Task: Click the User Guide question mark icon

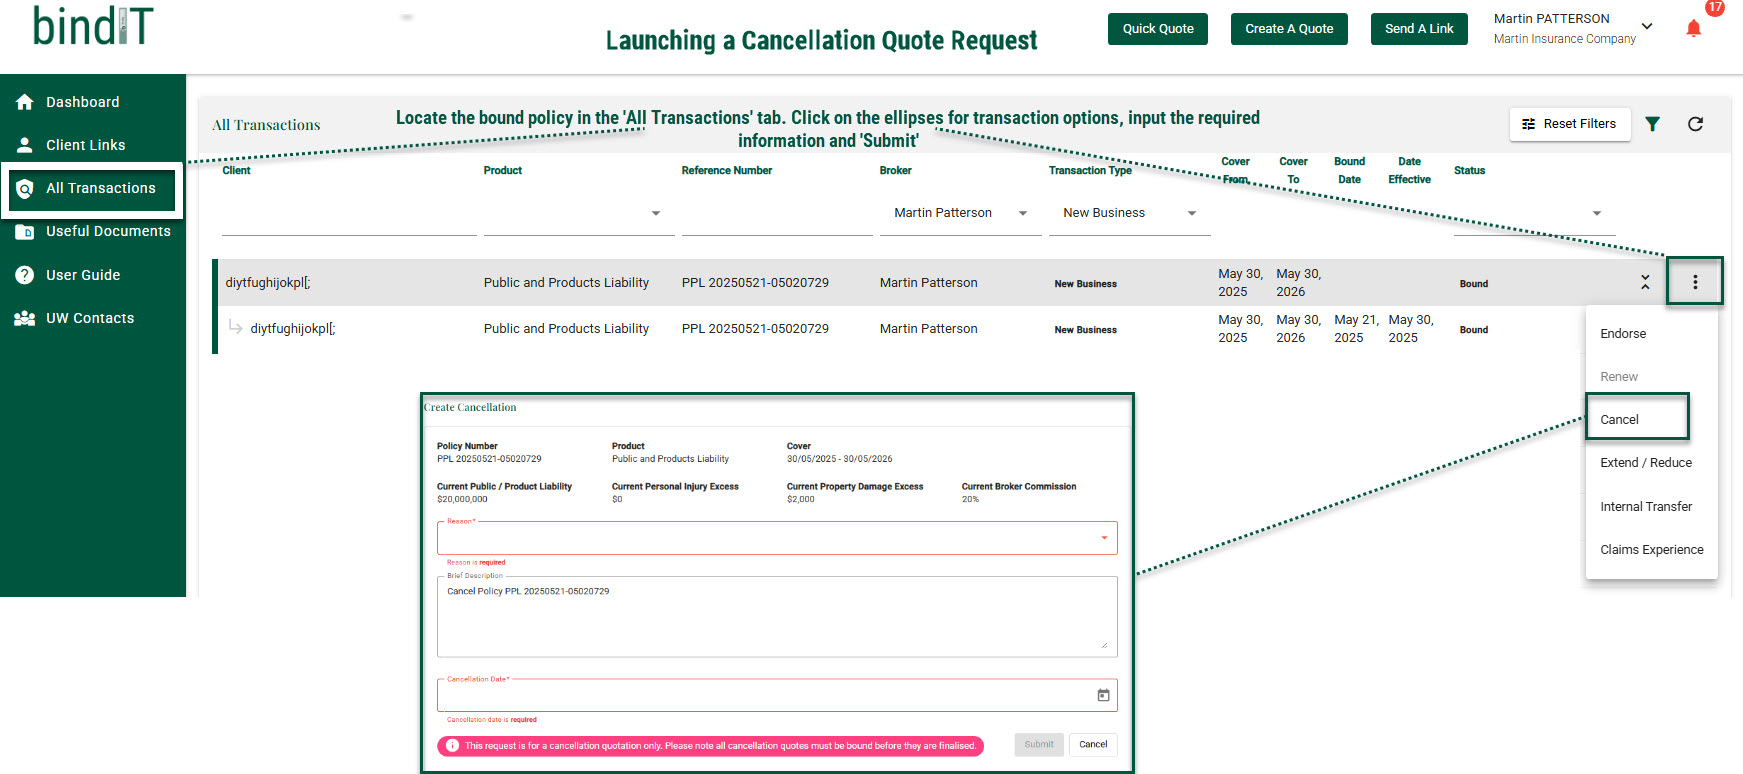Action: pyautogui.click(x=25, y=275)
